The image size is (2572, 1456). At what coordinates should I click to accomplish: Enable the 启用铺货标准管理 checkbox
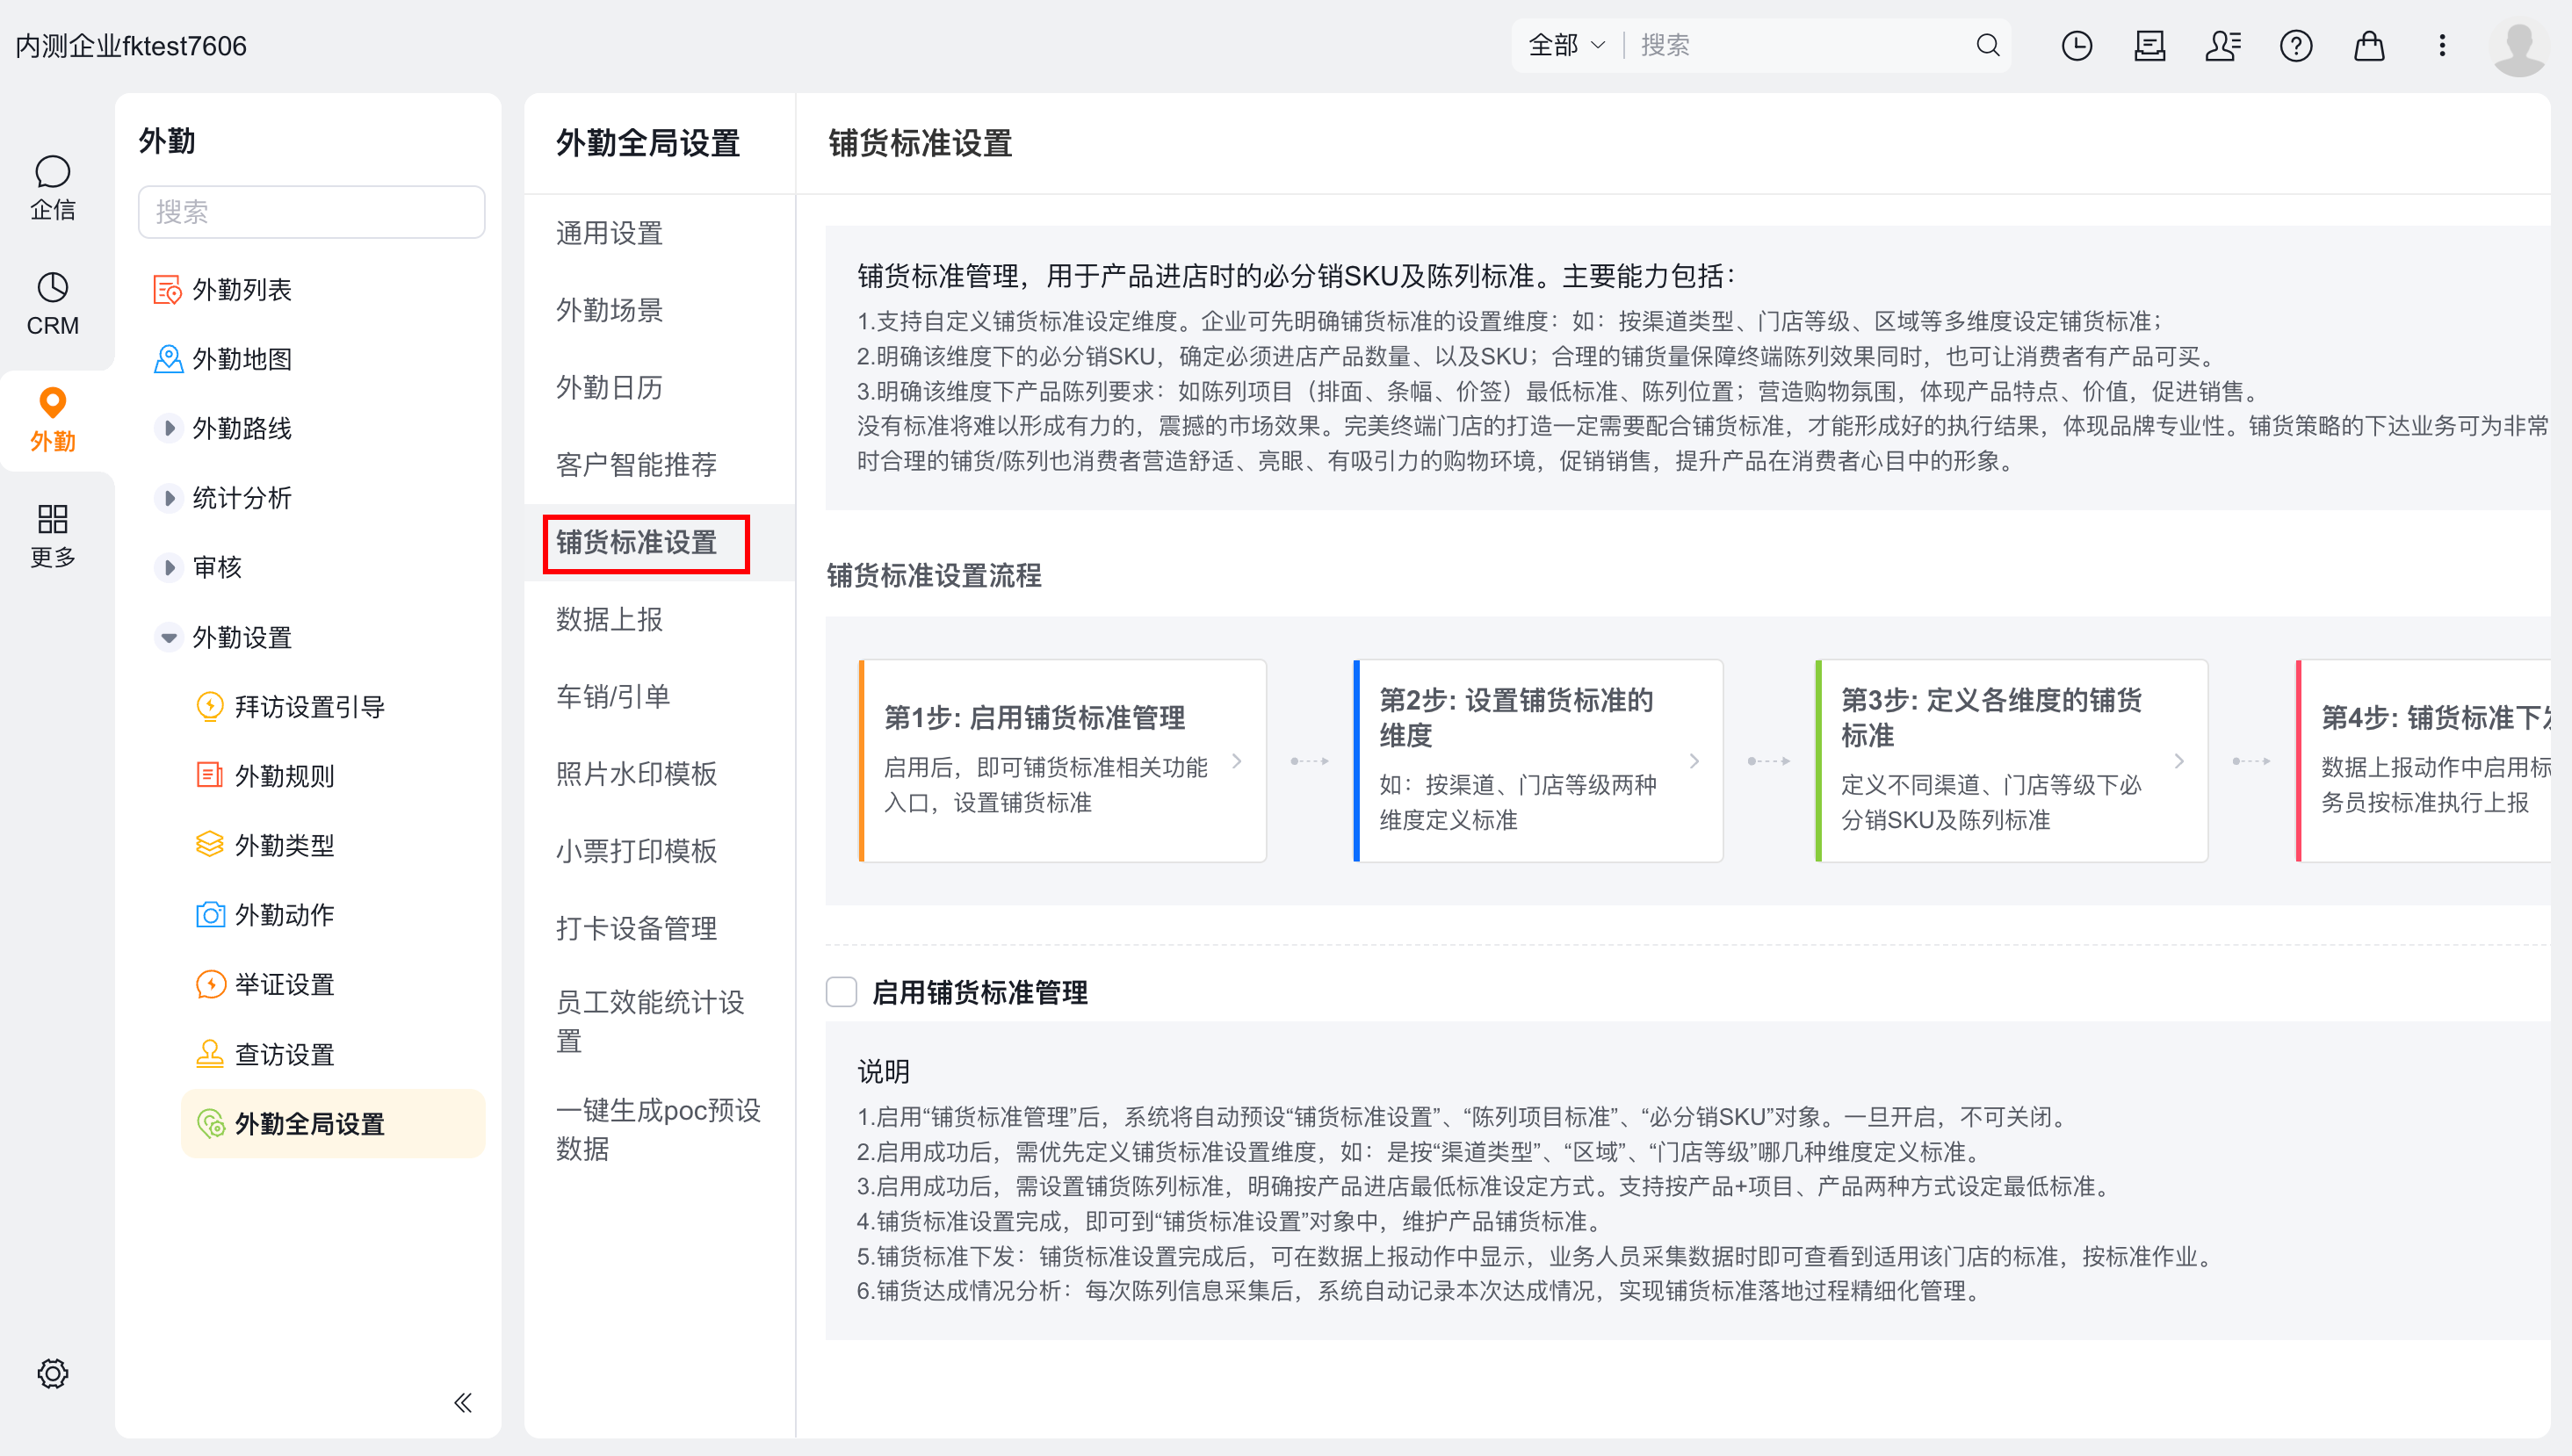pos(842,992)
